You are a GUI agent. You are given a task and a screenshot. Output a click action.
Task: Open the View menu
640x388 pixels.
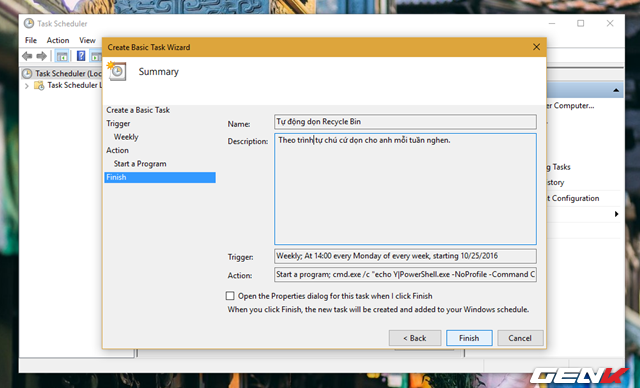(87, 40)
